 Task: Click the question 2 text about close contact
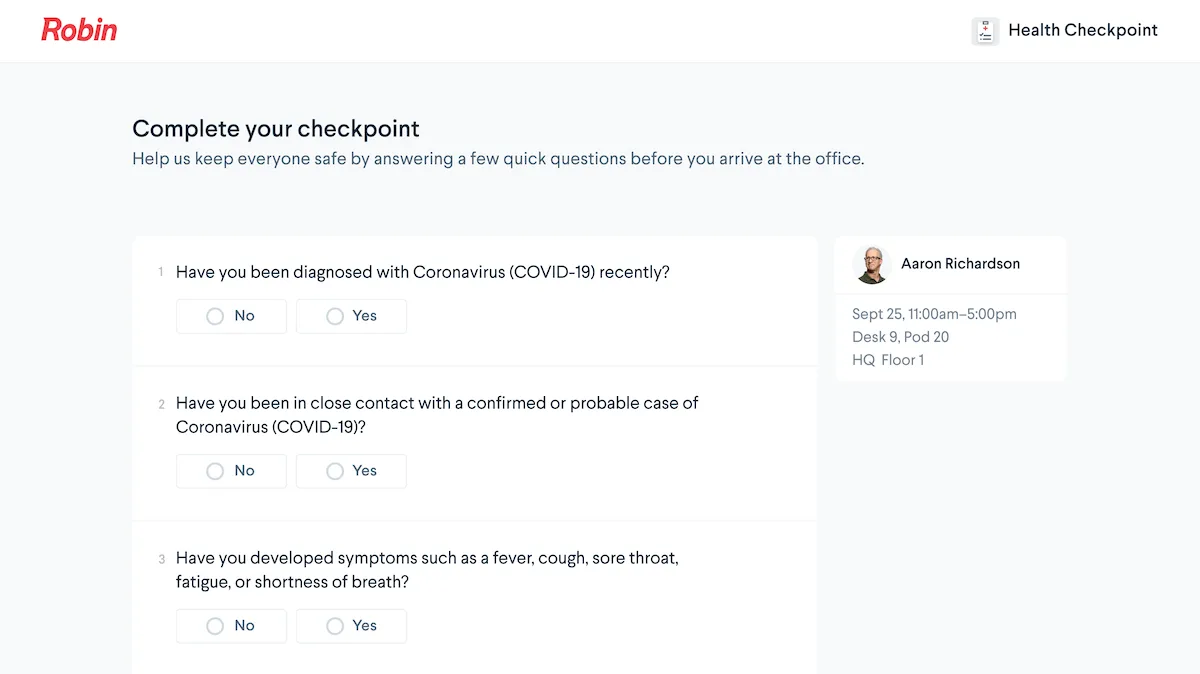[437, 415]
